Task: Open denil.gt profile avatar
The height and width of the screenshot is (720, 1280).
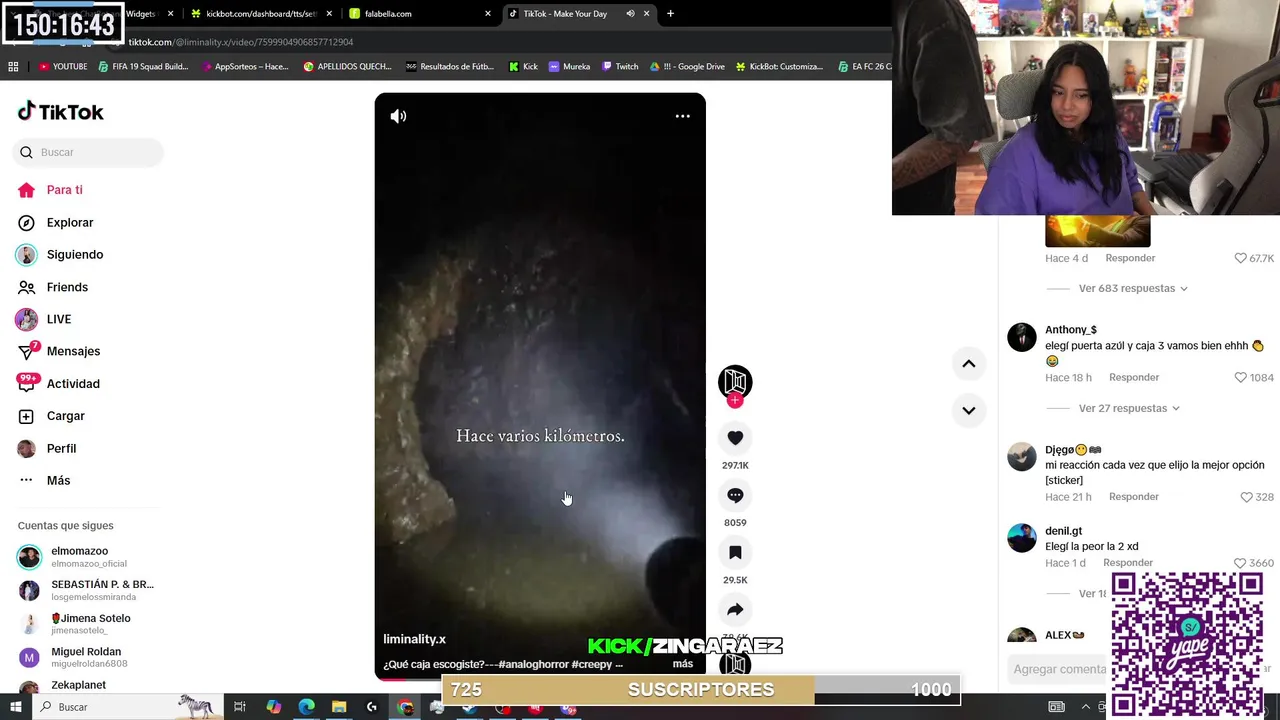Action: point(1022,538)
